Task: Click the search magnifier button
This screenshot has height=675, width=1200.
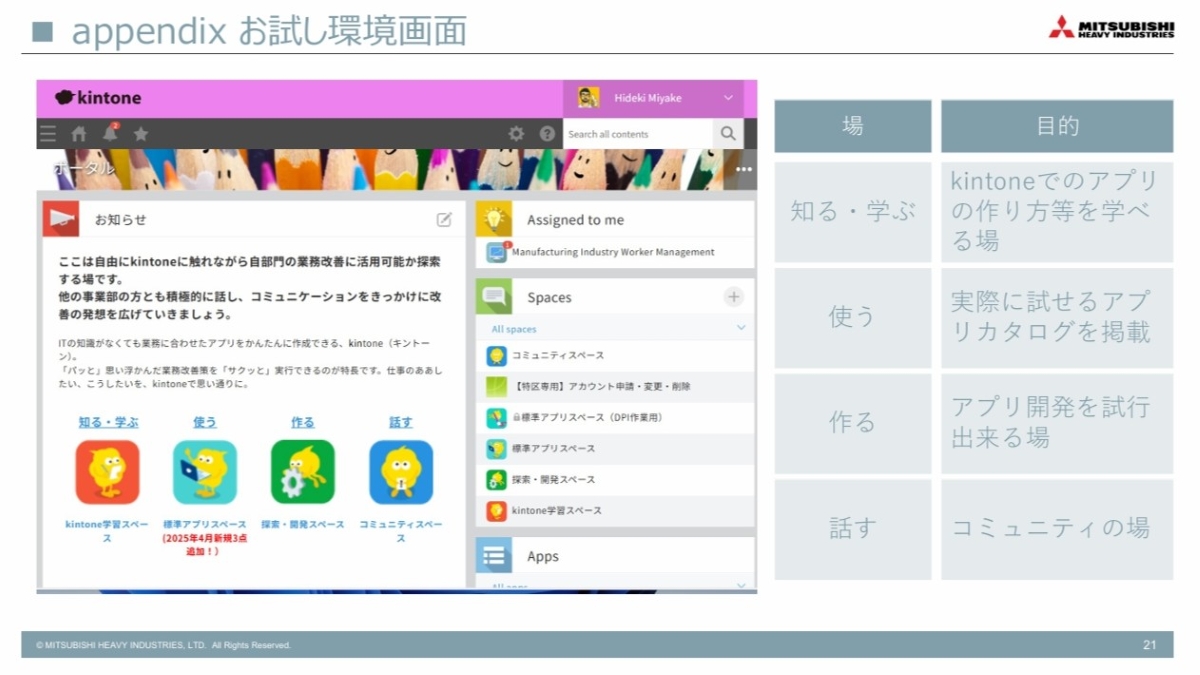Action: pyautogui.click(x=728, y=134)
